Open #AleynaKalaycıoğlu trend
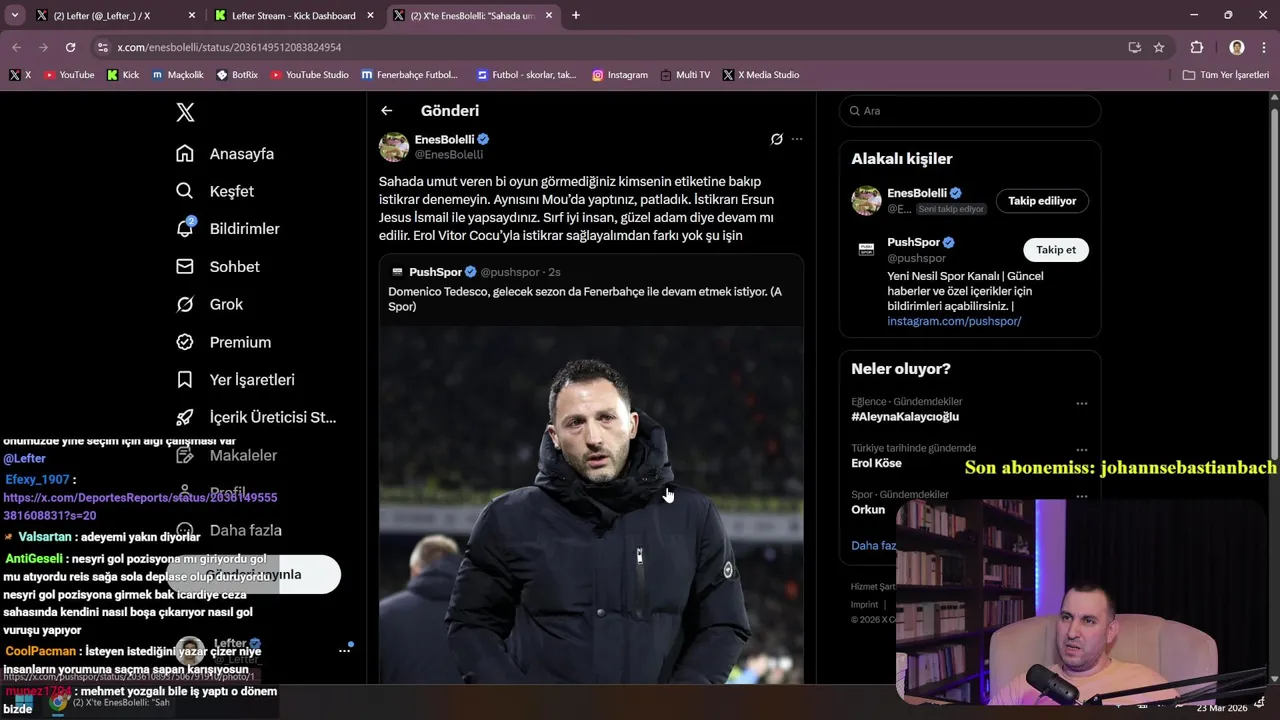Screen dimensions: 1280x720 point(905,417)
